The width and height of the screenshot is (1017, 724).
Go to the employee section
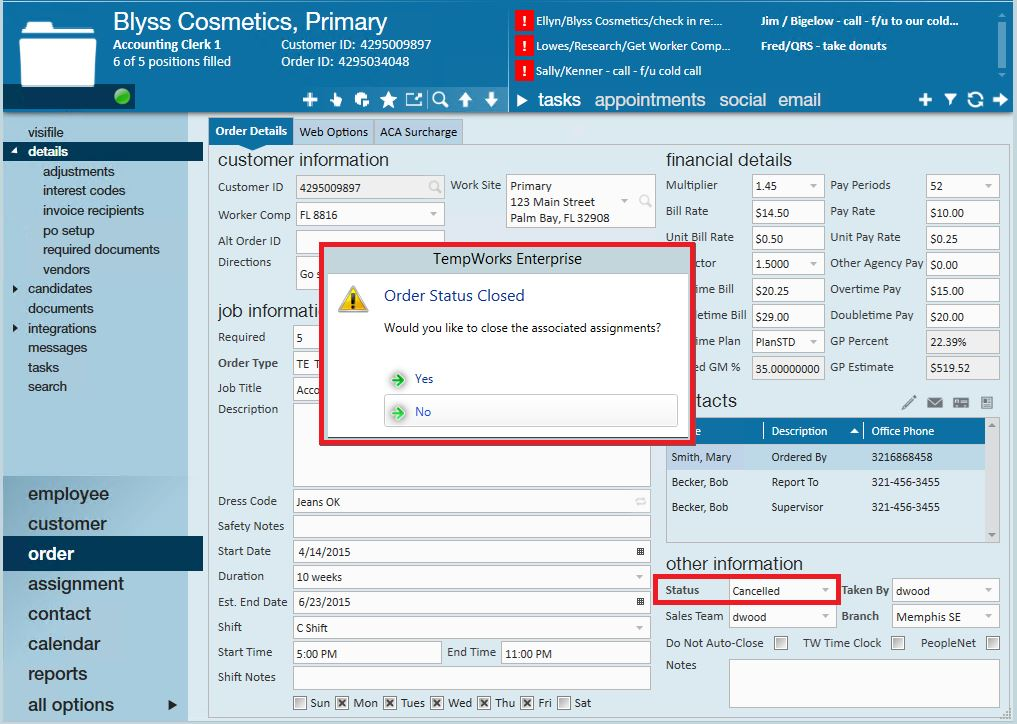click(68, 494)
